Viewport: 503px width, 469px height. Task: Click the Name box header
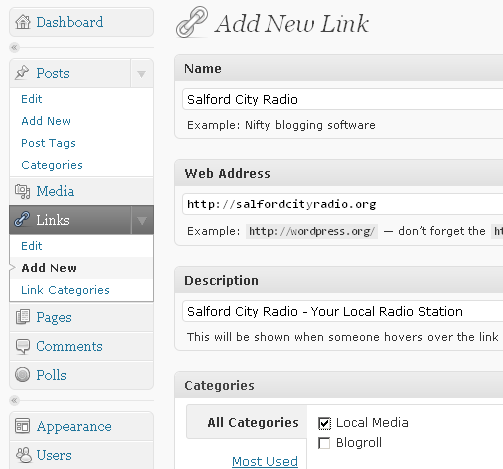tap(339, 68)
